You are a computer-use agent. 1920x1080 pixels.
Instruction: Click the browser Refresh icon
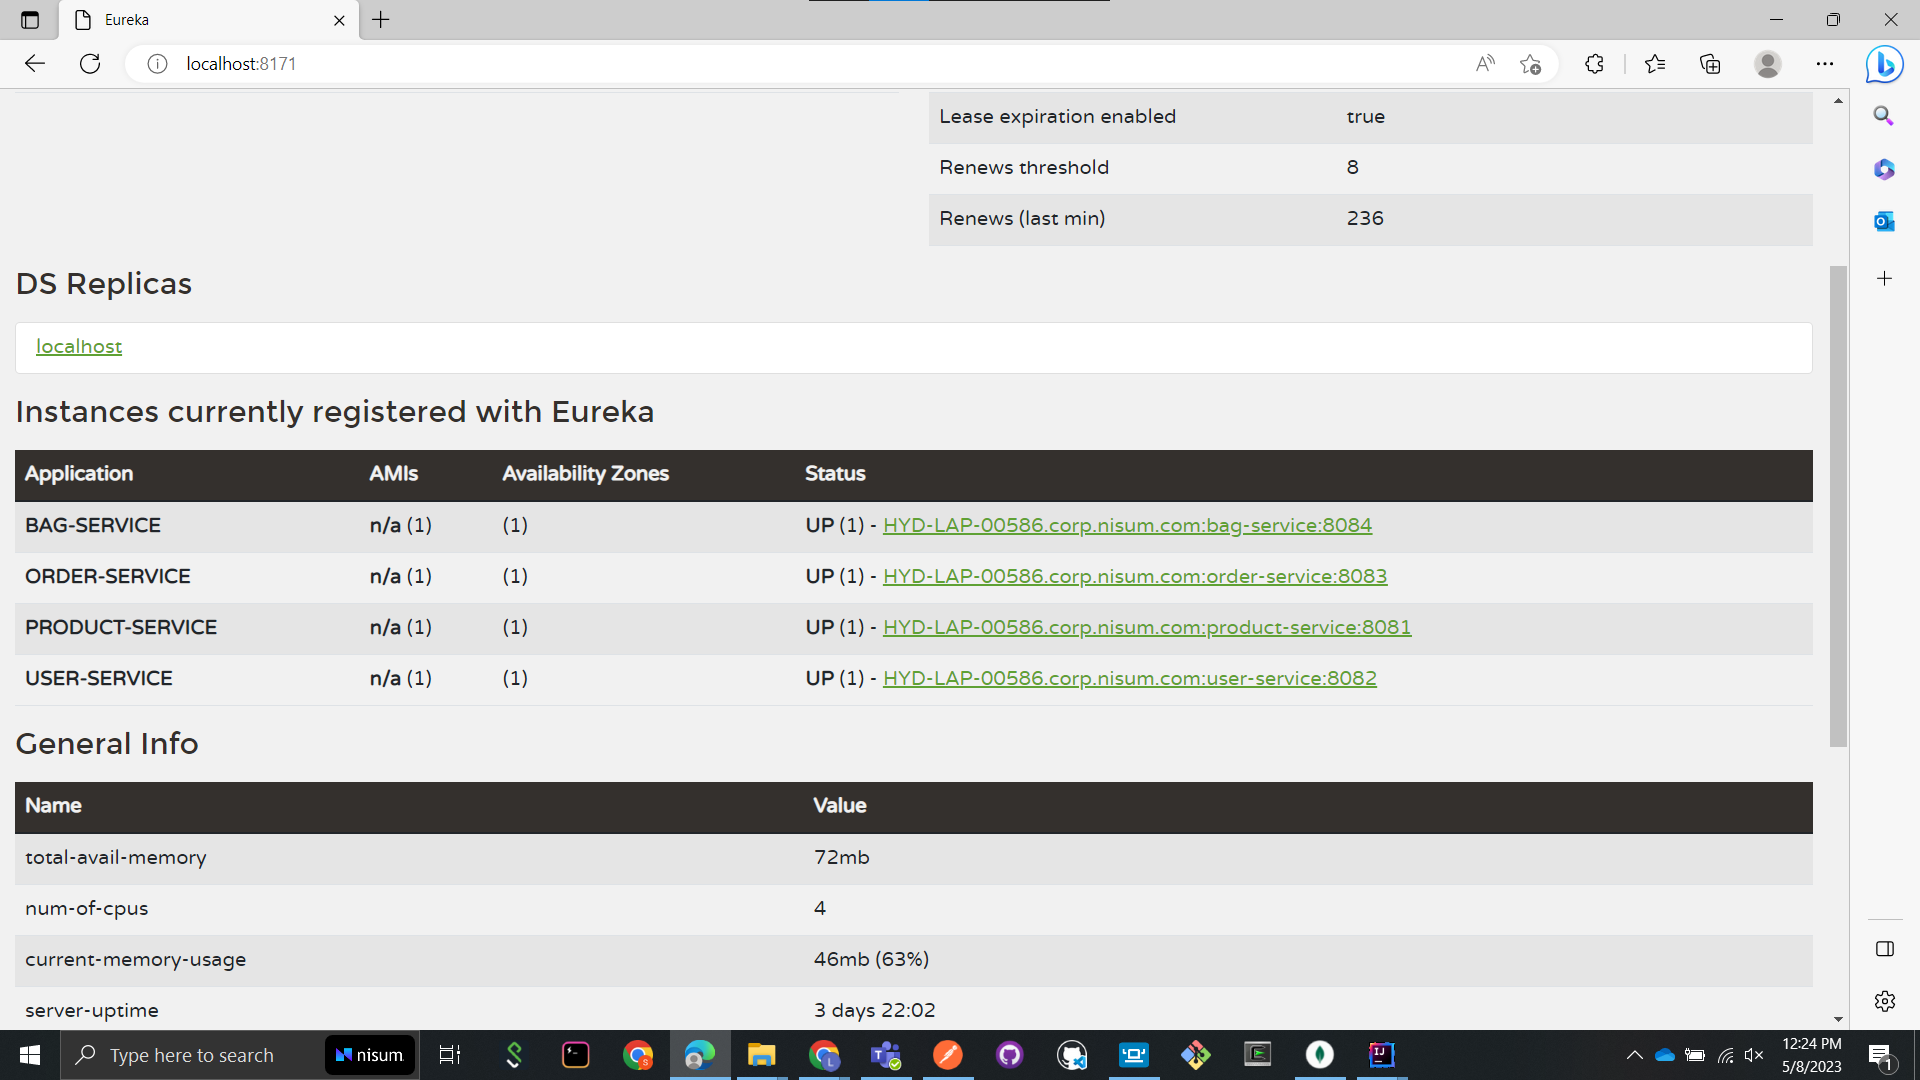click(x=90, y=64)
